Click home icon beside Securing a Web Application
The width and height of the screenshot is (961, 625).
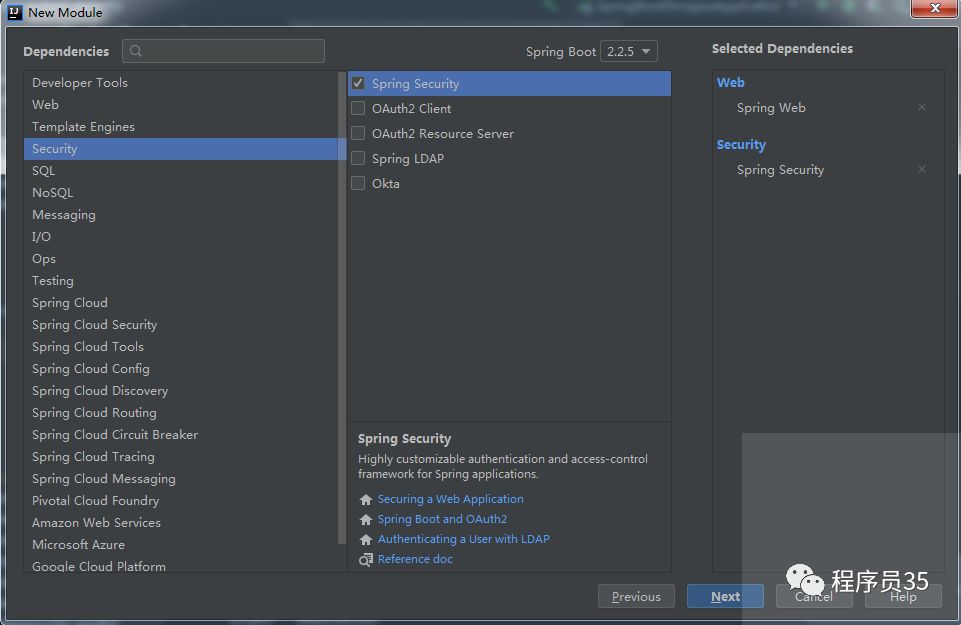[366, 499]
